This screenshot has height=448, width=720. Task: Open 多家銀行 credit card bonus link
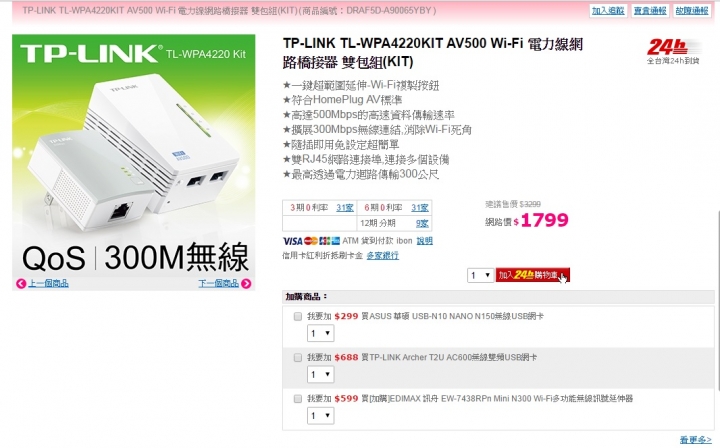coord(382,256)
